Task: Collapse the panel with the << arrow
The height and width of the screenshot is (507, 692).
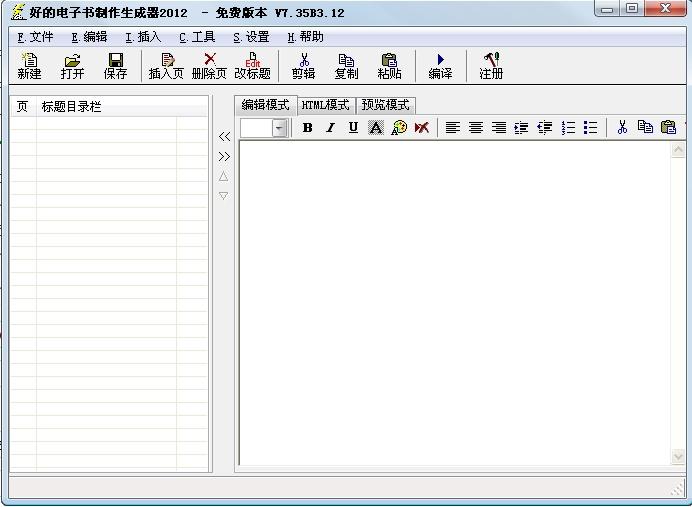Action: [224, 137]
